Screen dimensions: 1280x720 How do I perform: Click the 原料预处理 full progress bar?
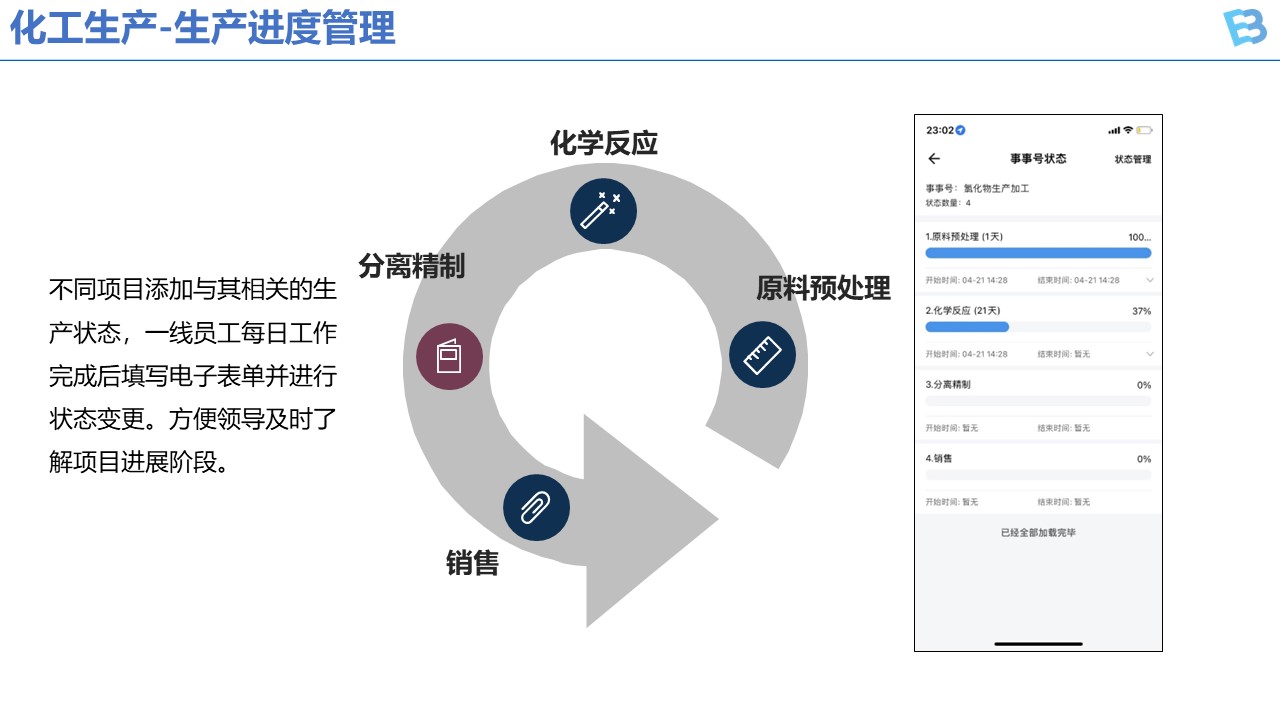(1038, 253)
